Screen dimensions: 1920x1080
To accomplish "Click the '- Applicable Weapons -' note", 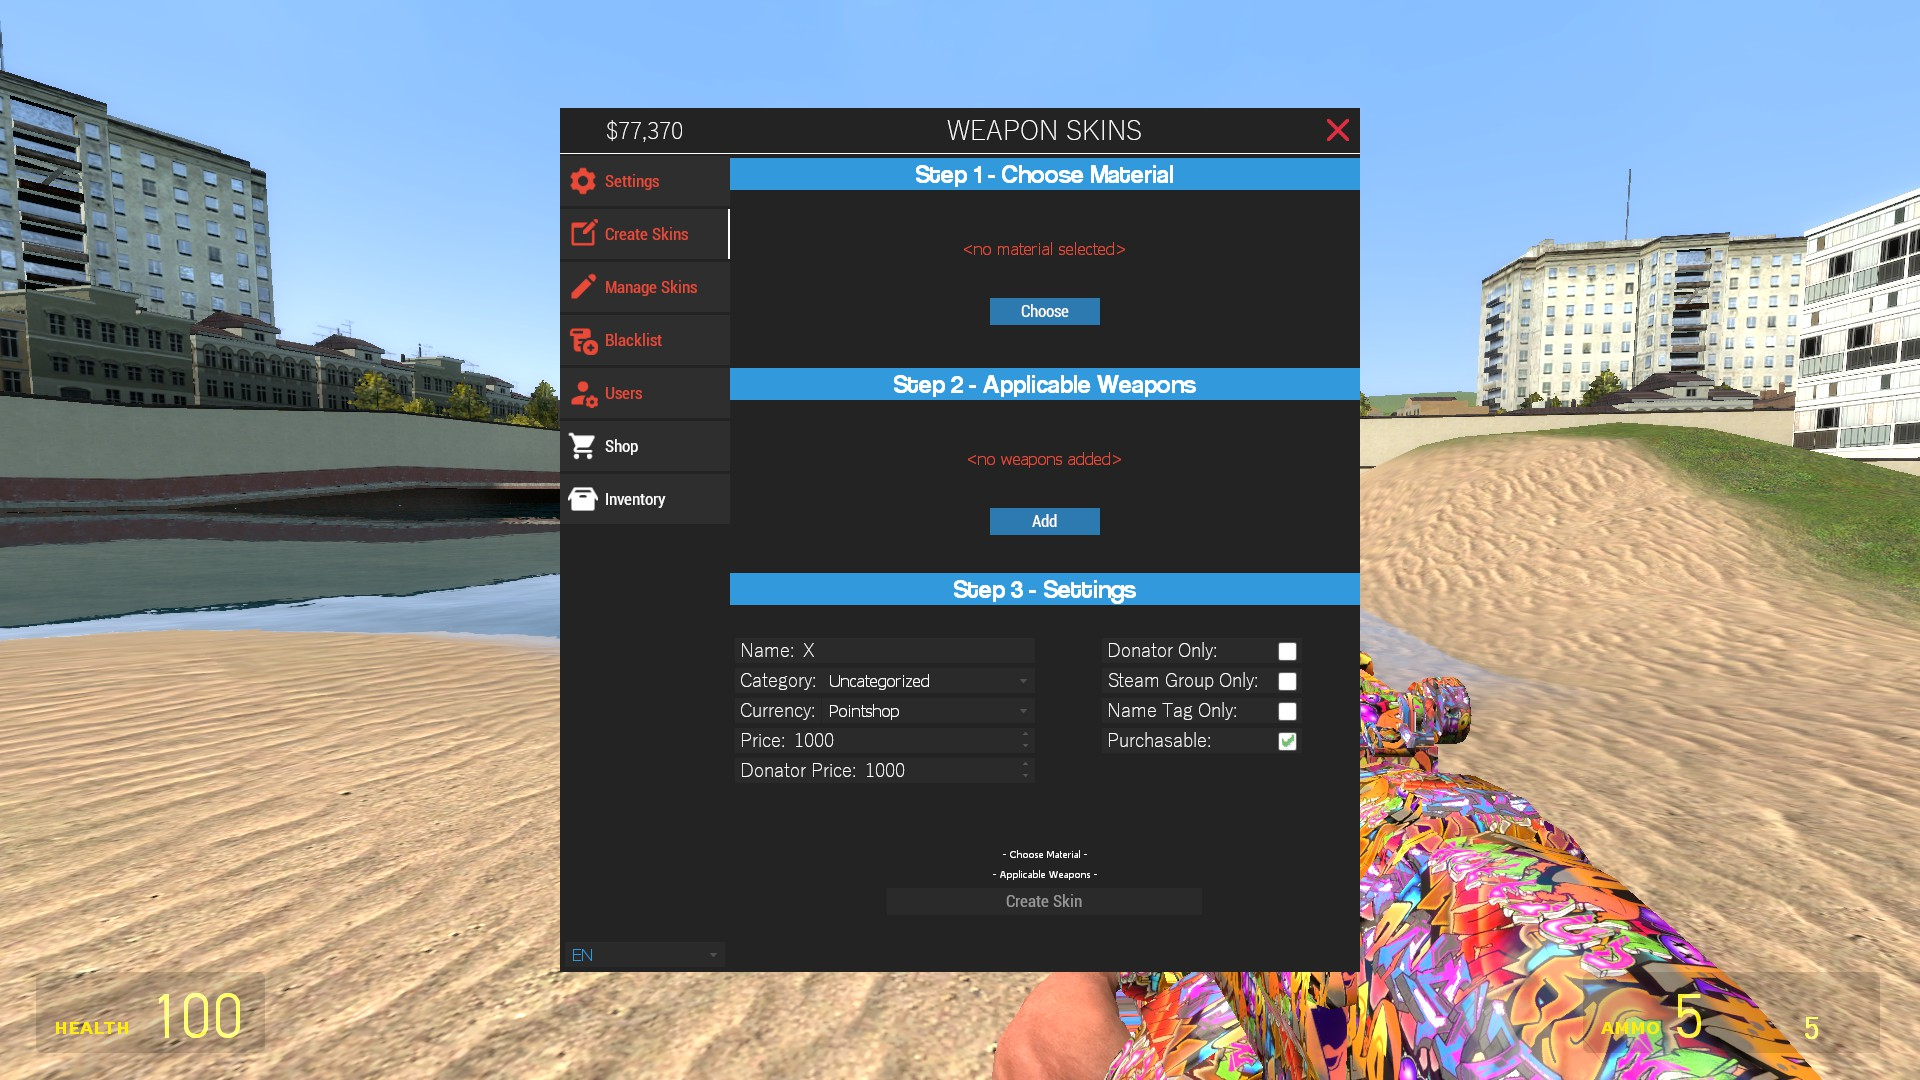I will coord(1044,874).
